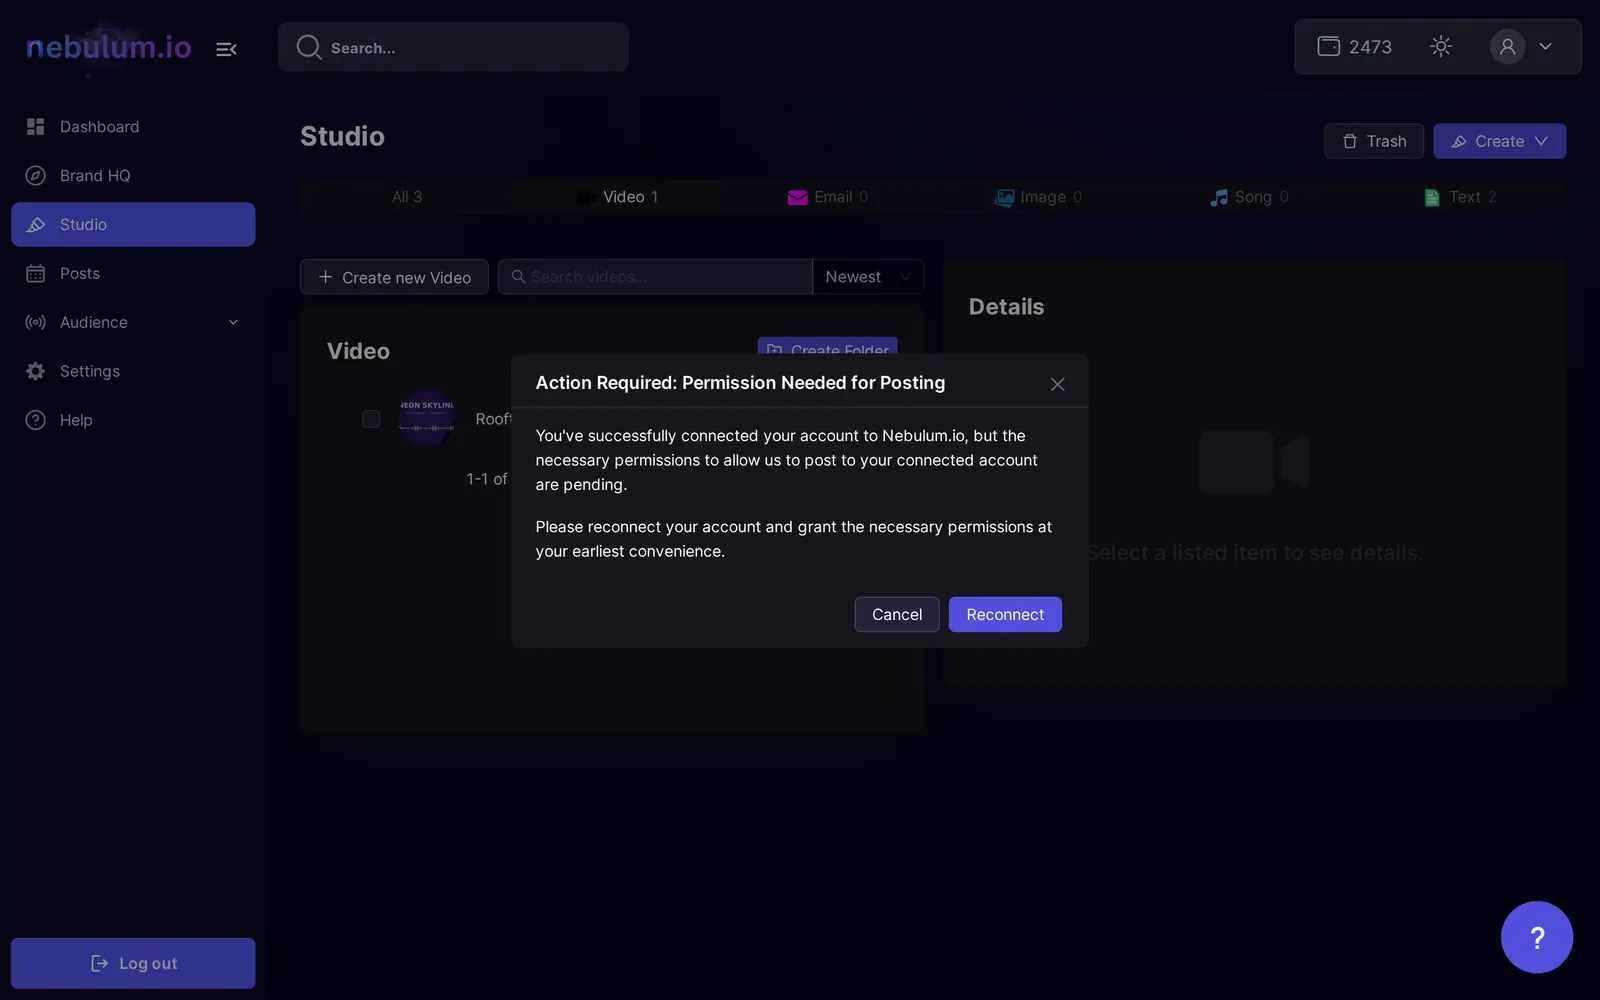
Task: Open the sidebar Help item
Action: point(133,420)
